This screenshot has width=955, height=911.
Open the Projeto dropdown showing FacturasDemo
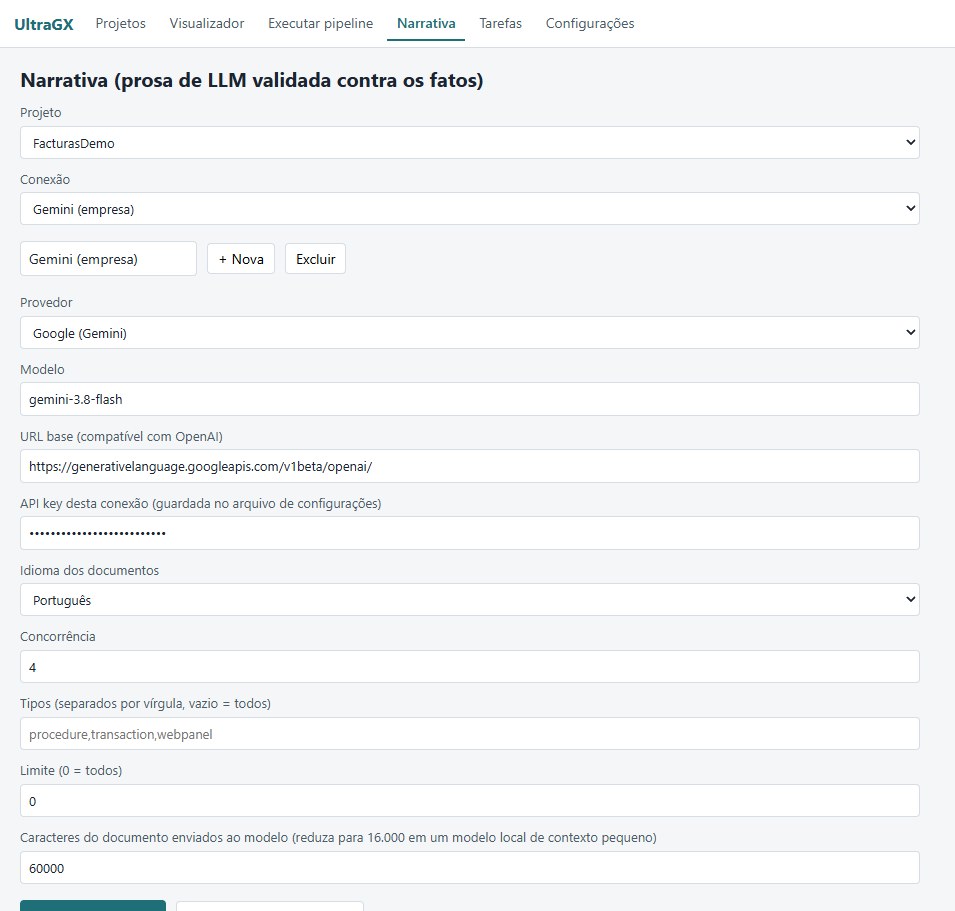click(x=470, y=142)
